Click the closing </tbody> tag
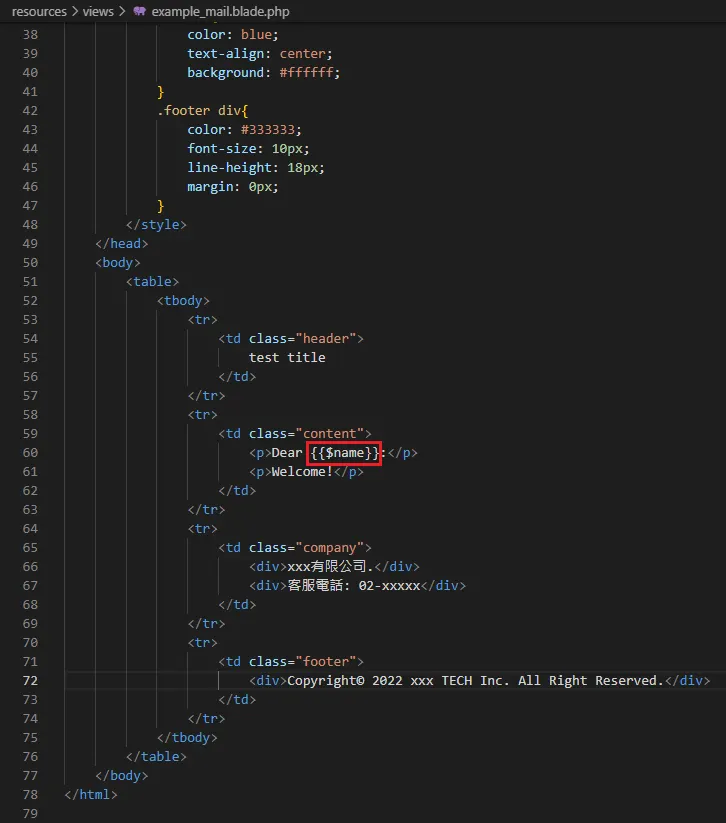This screenshot has height=823, width=726. point(187,737)
